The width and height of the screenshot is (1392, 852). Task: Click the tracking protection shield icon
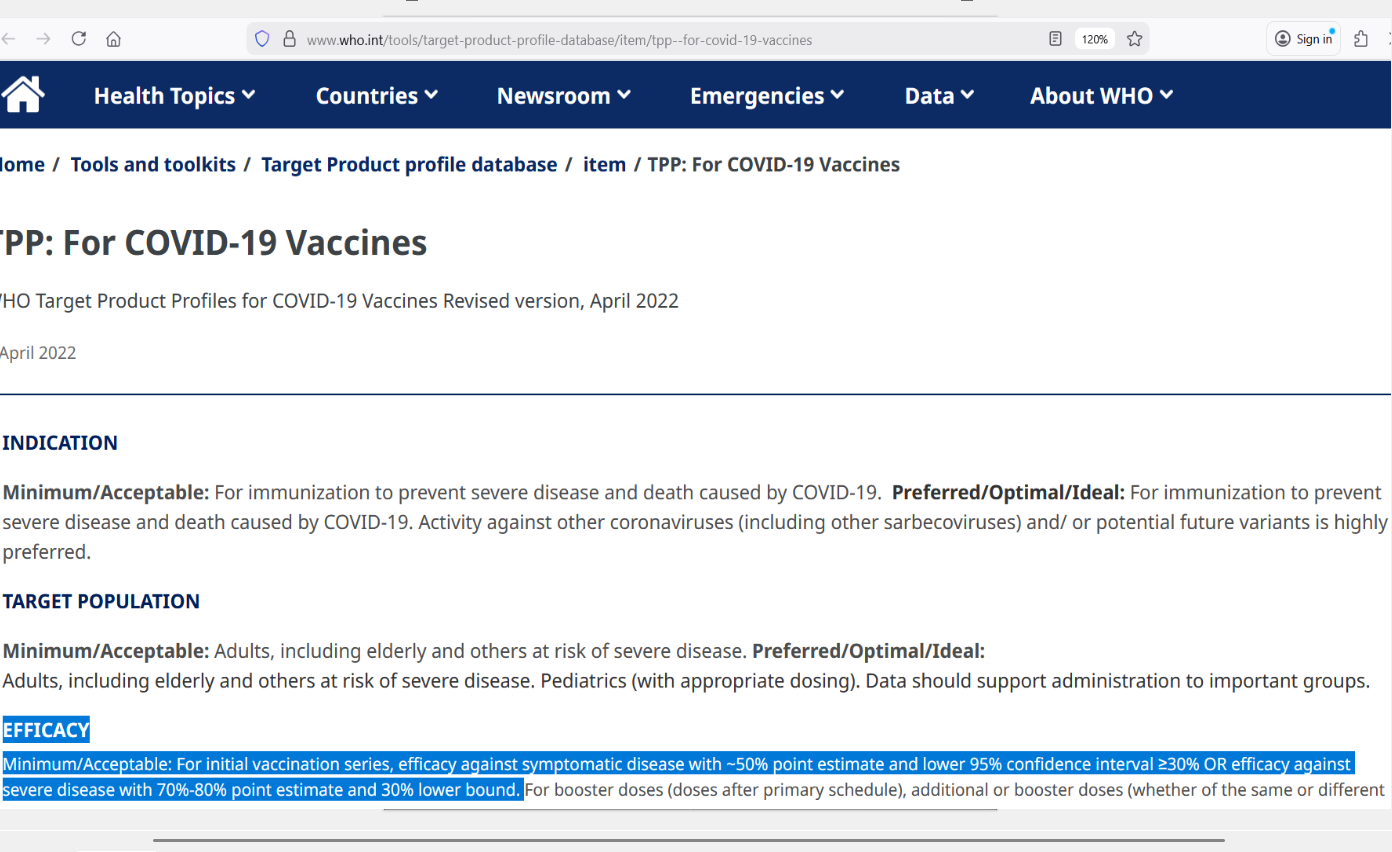click(262, 39)
